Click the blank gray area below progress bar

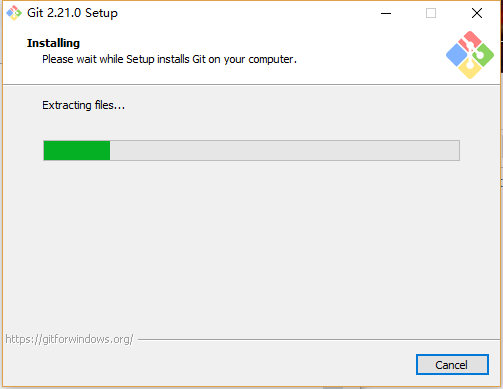251,247
